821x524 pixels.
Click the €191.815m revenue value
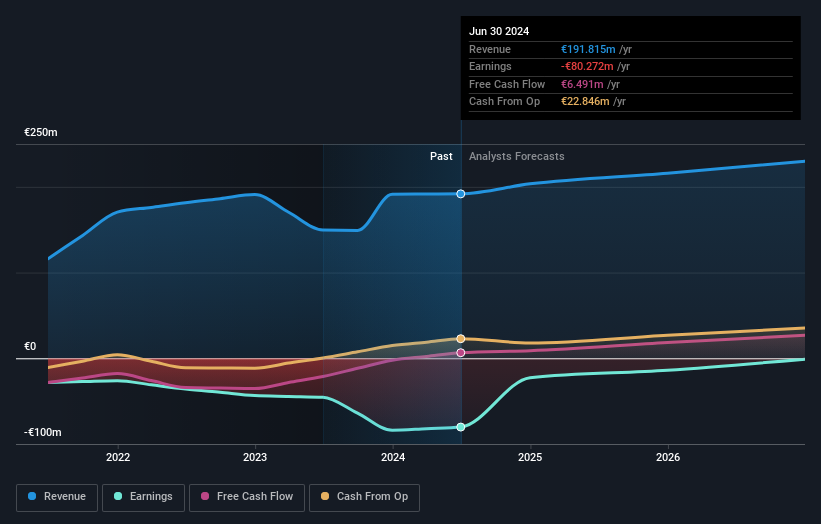588,49
